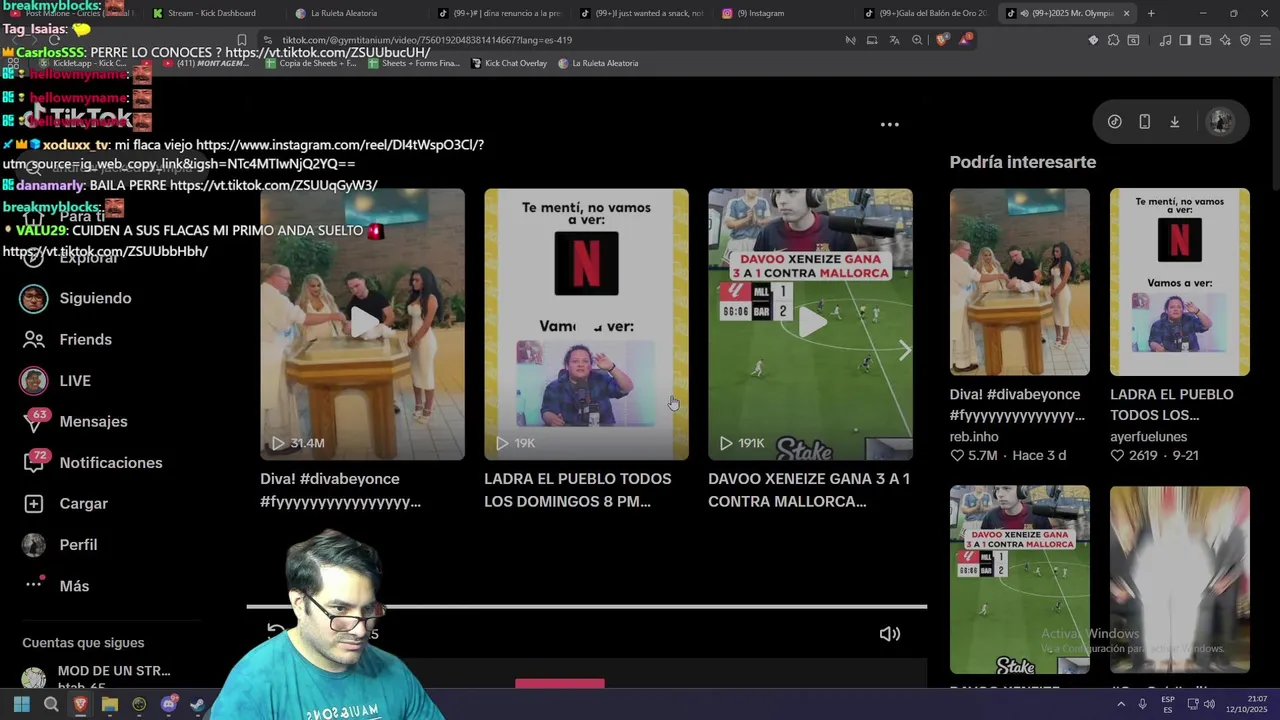This screenshot has height=720, width=1280.
Task: Open Mensajes inbox
Action: [75, 422]
